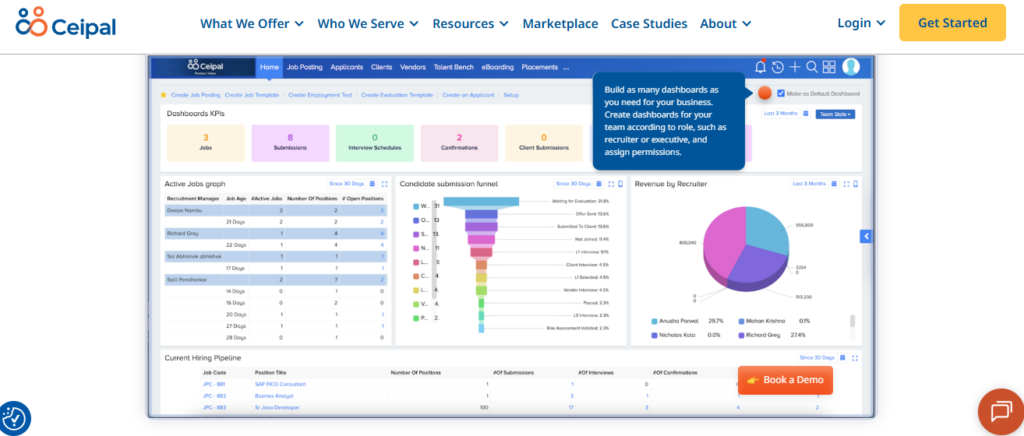Click the orange dashboard hotspot dot

click(765, 93)
